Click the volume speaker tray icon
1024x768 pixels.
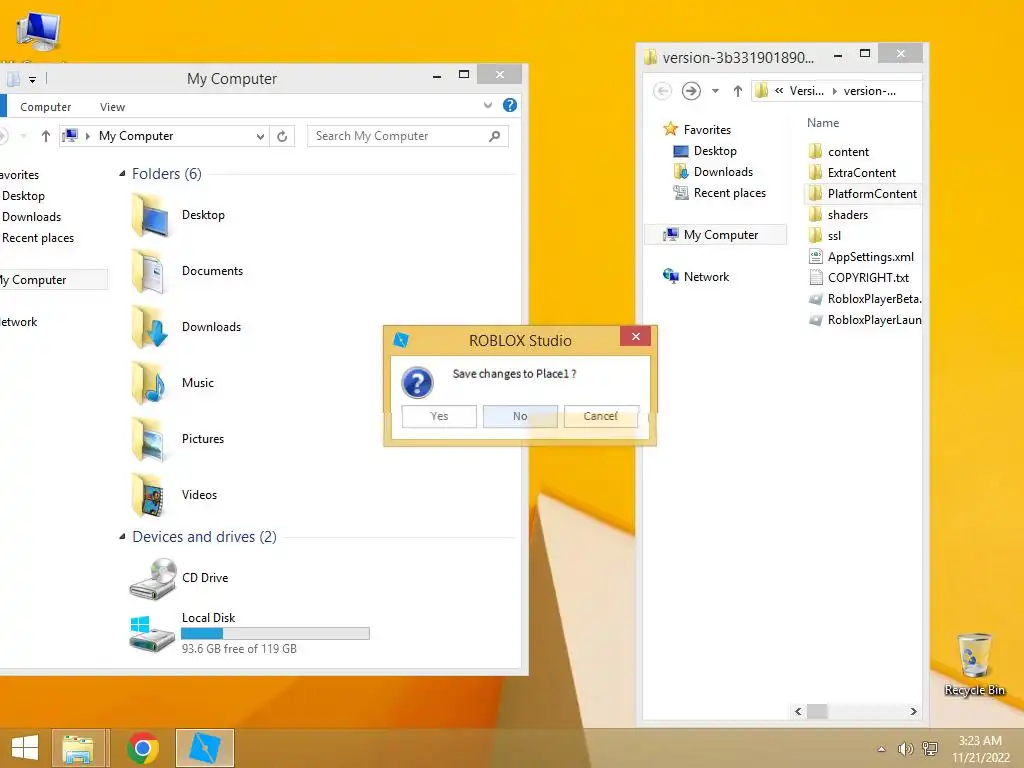(x=905, y=749)
